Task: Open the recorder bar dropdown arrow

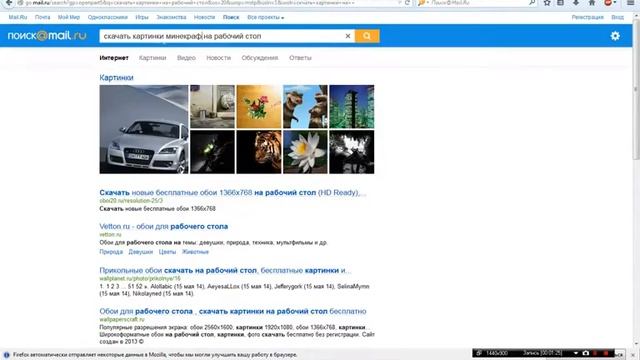Action: coord(576,353)
